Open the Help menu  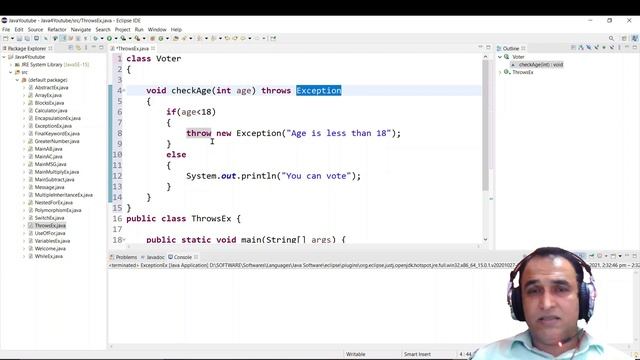point(176,30)
